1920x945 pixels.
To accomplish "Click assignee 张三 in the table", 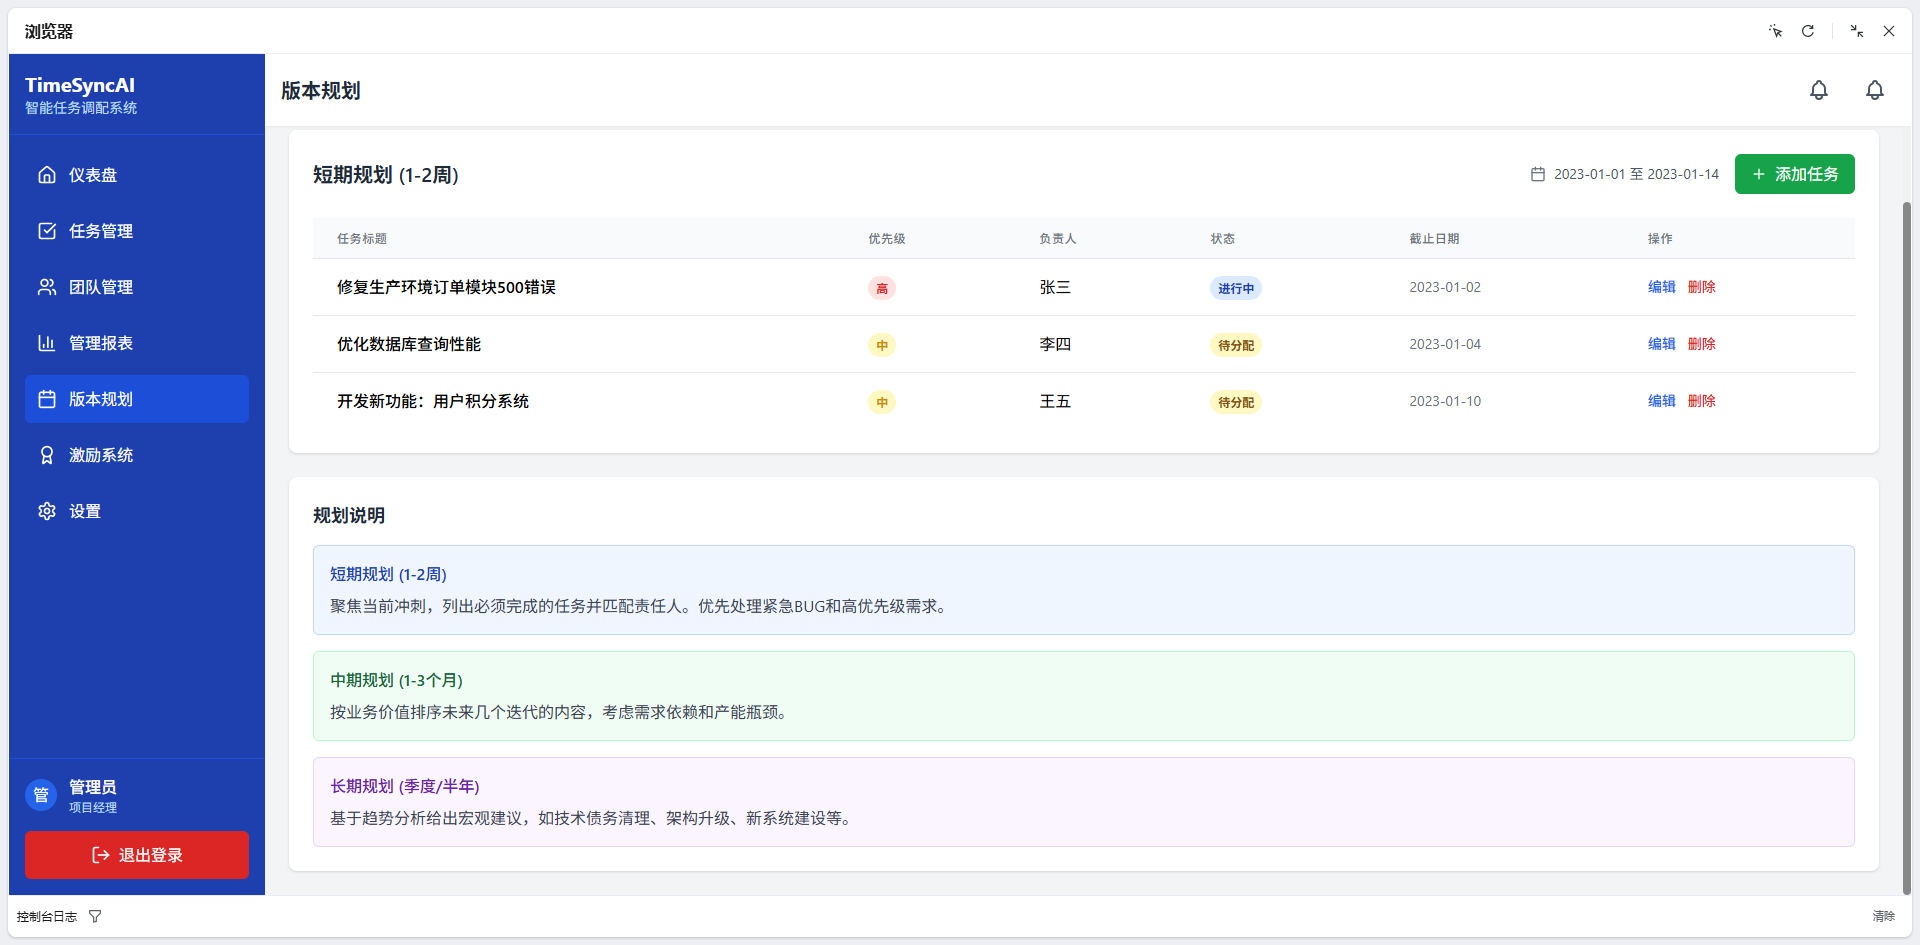I will pyautogui.click(x=1055, y=287).
